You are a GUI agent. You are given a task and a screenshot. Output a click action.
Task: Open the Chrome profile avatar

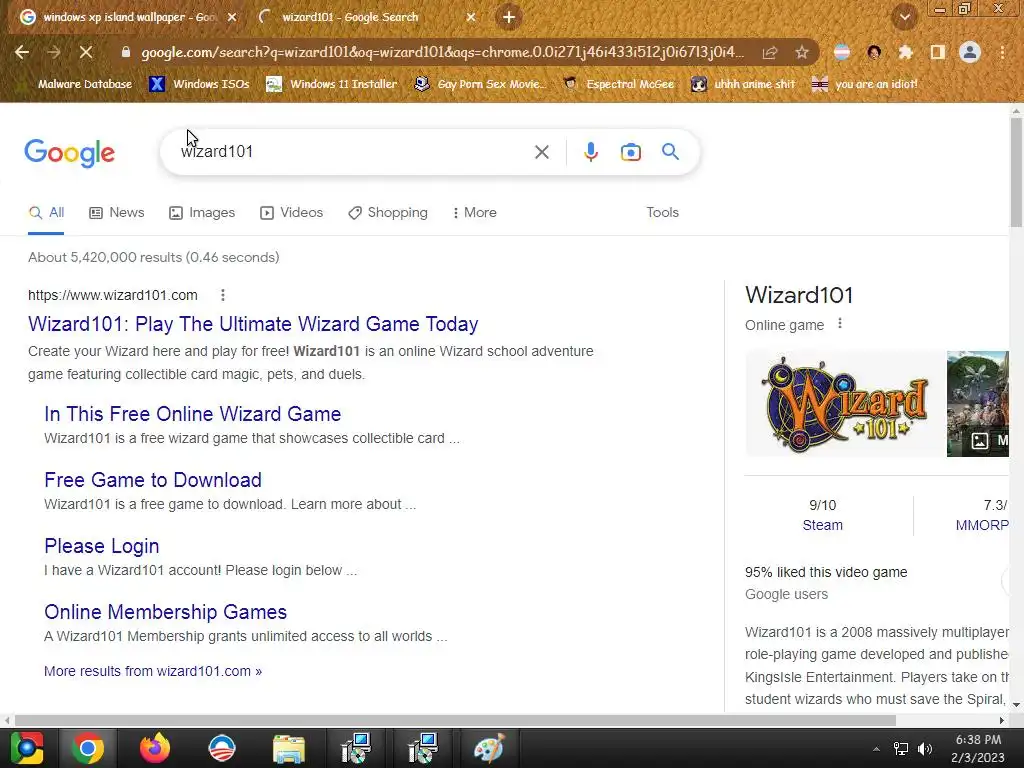tap(970, 52)
